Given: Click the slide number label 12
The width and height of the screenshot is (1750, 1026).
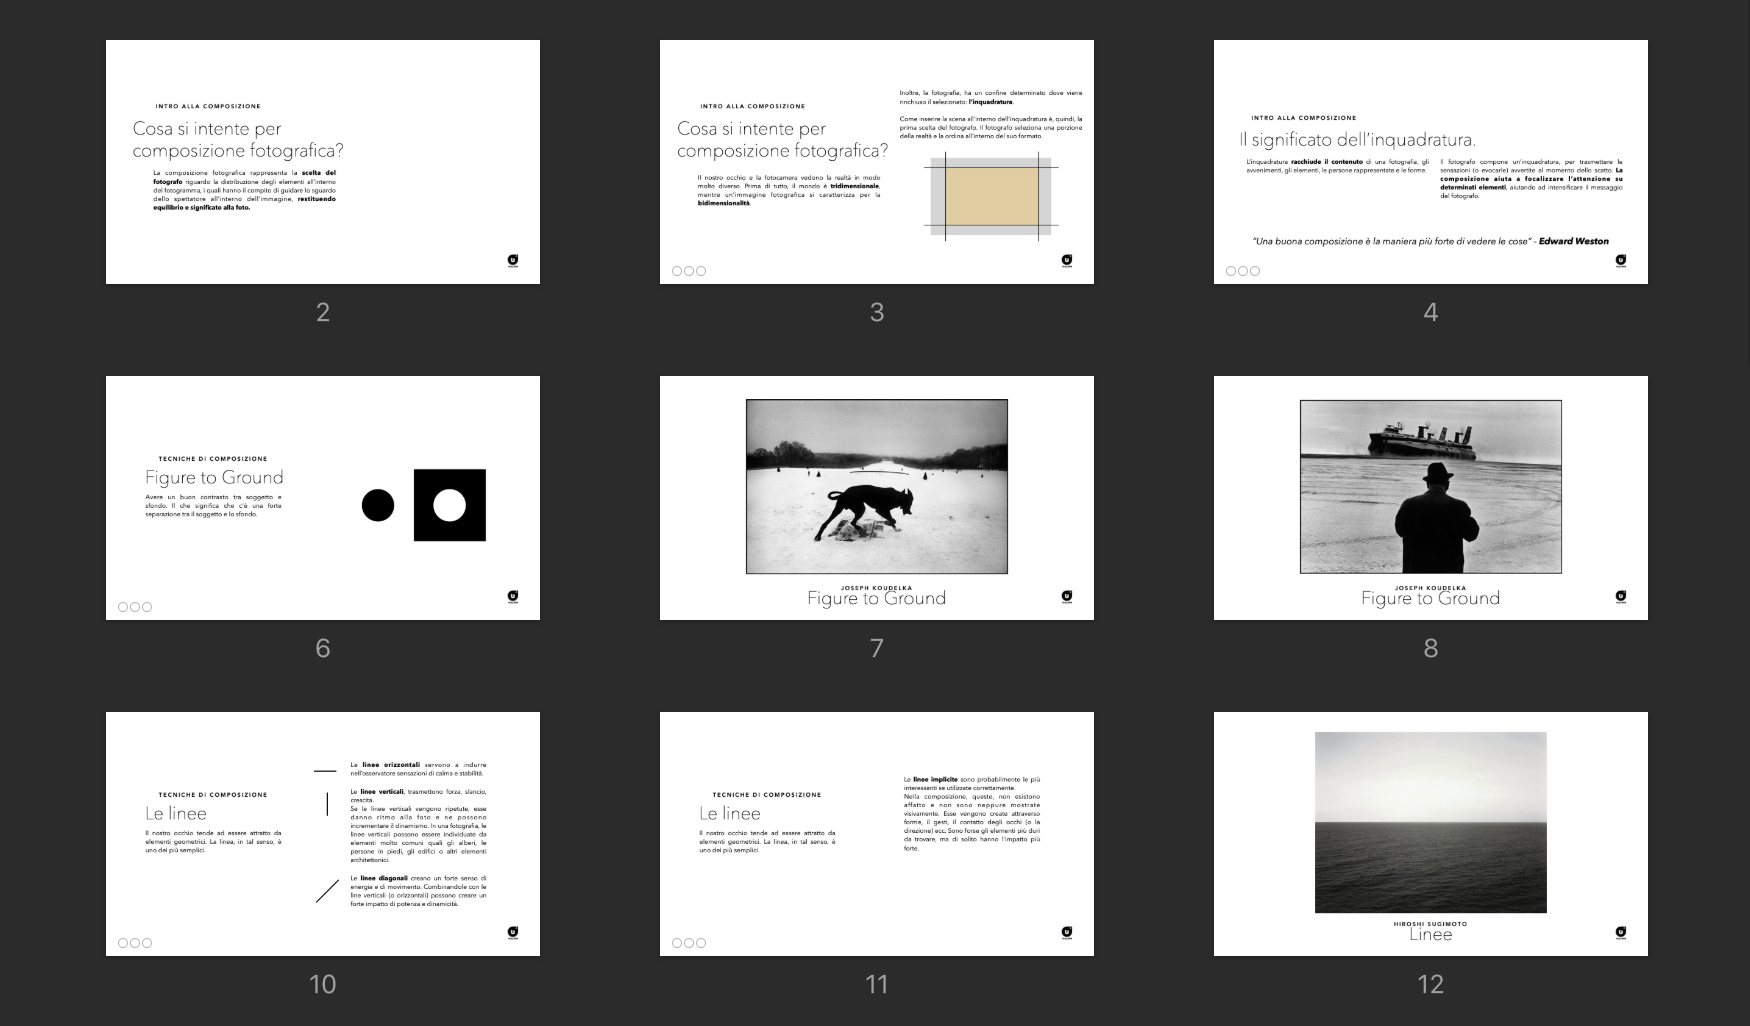Looking at the screenshot, I should 1431,985.
